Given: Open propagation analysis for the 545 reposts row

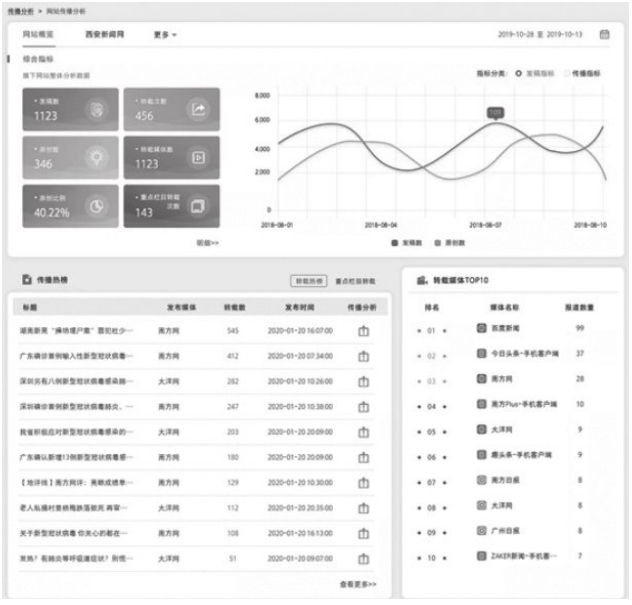Looking at the screenshot, I should pos(364,331).
